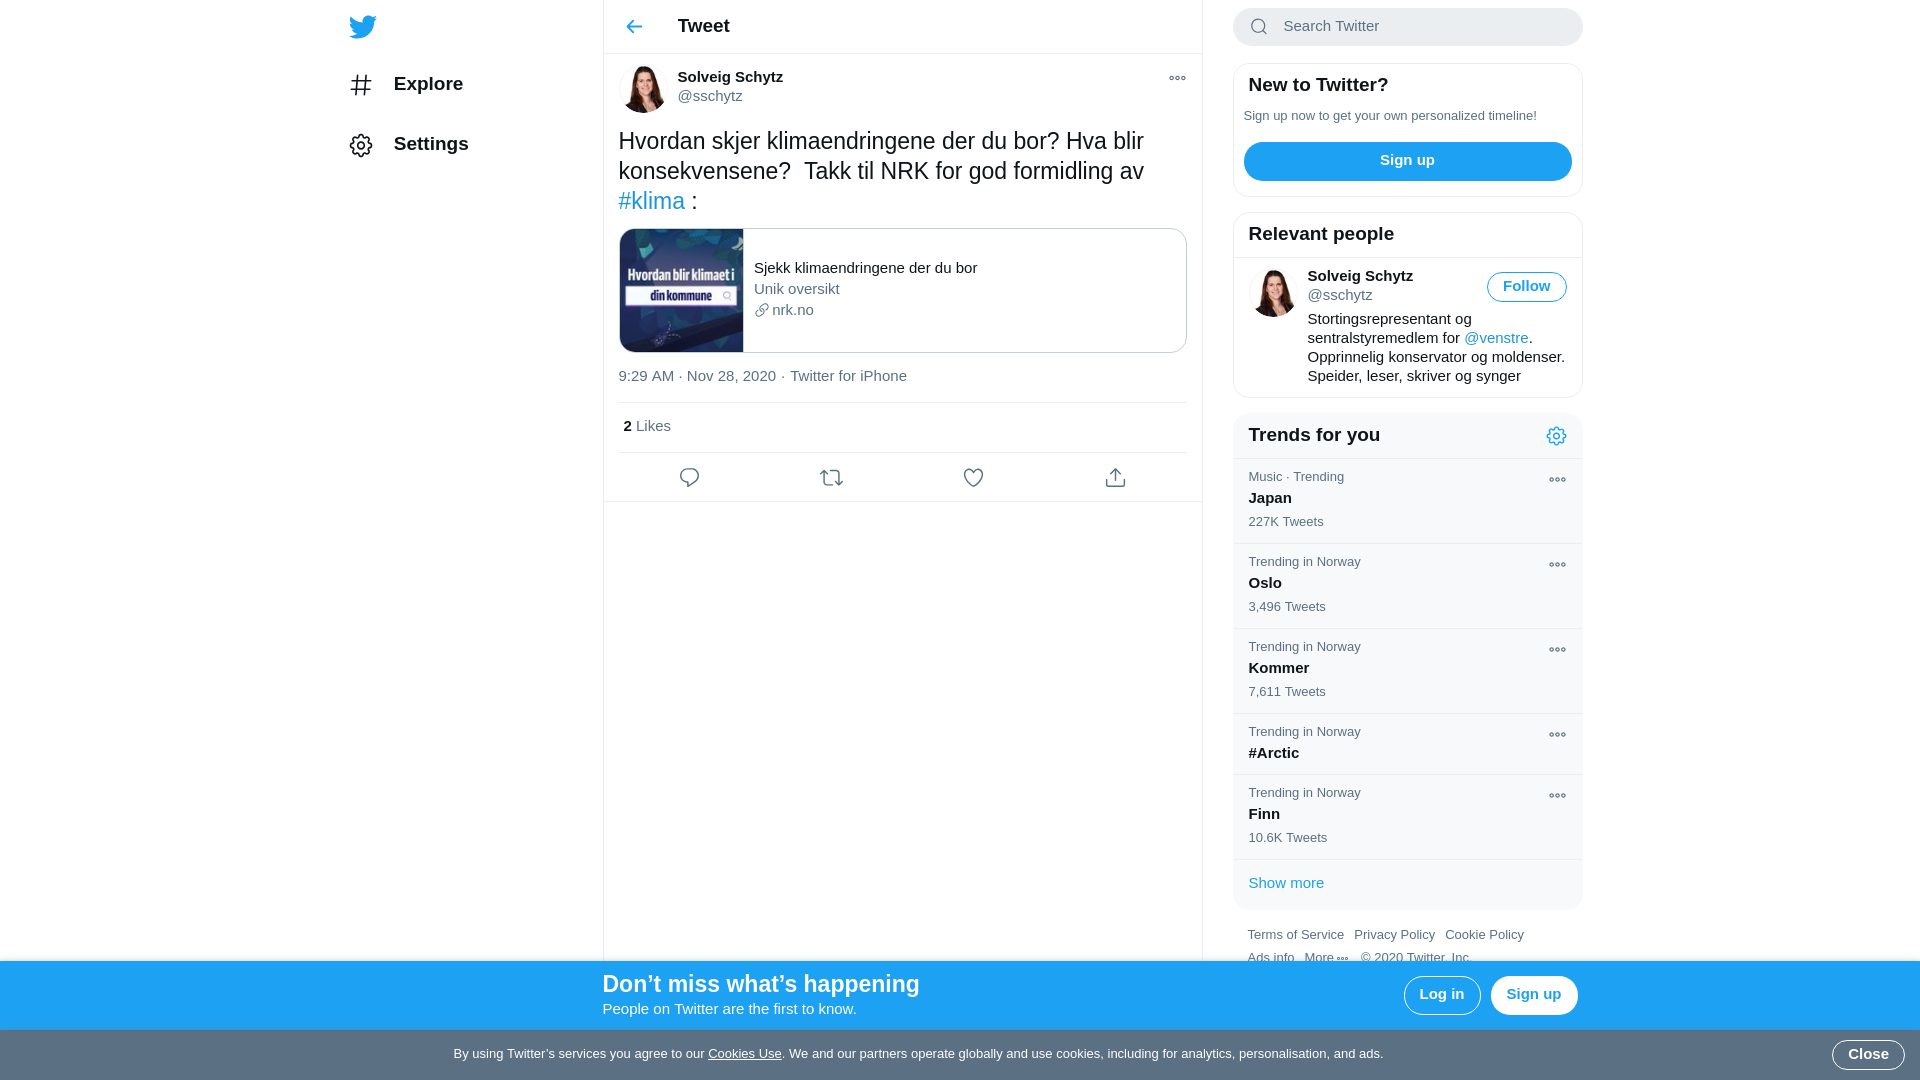Viewport: 1920px width, 1080px height.
Task: Open the Japan trend
Action: pyautogui.click(x=1407, y=501)
